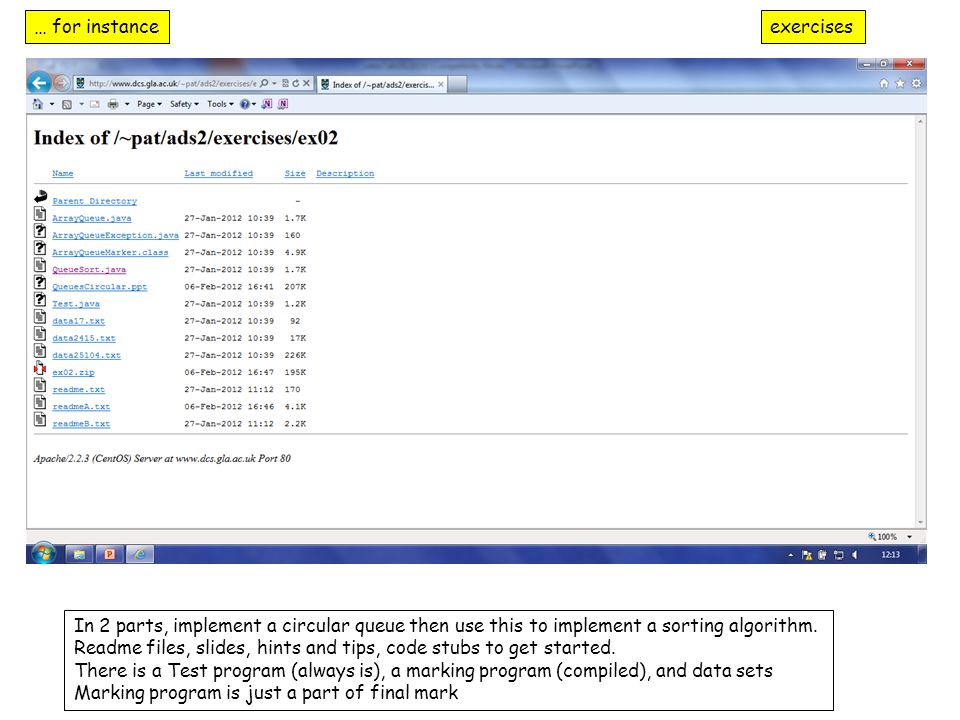Screen dimensions: 960x720
Task: Open the QueueSort.java link
Action: click(89, 269)
